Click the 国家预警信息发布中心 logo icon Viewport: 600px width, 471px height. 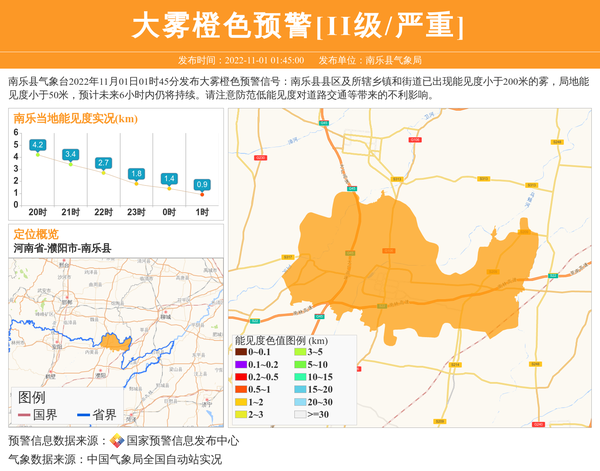(x=117, y=441)
